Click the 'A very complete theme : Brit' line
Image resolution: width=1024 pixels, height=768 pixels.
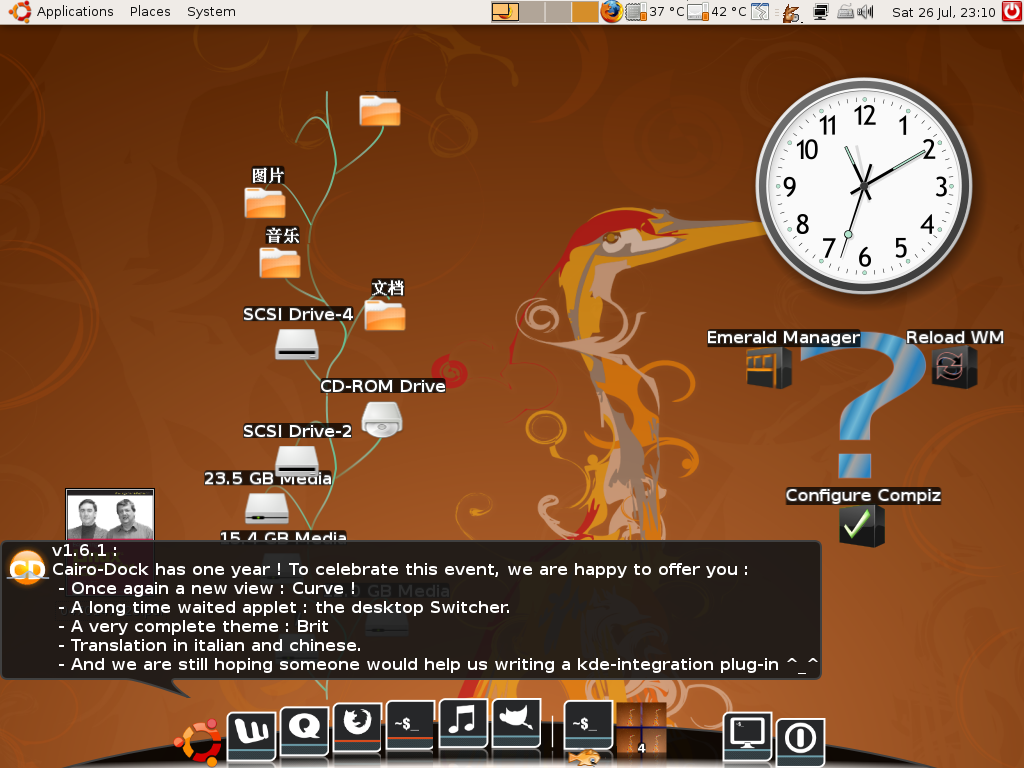(x=193, y=626)
